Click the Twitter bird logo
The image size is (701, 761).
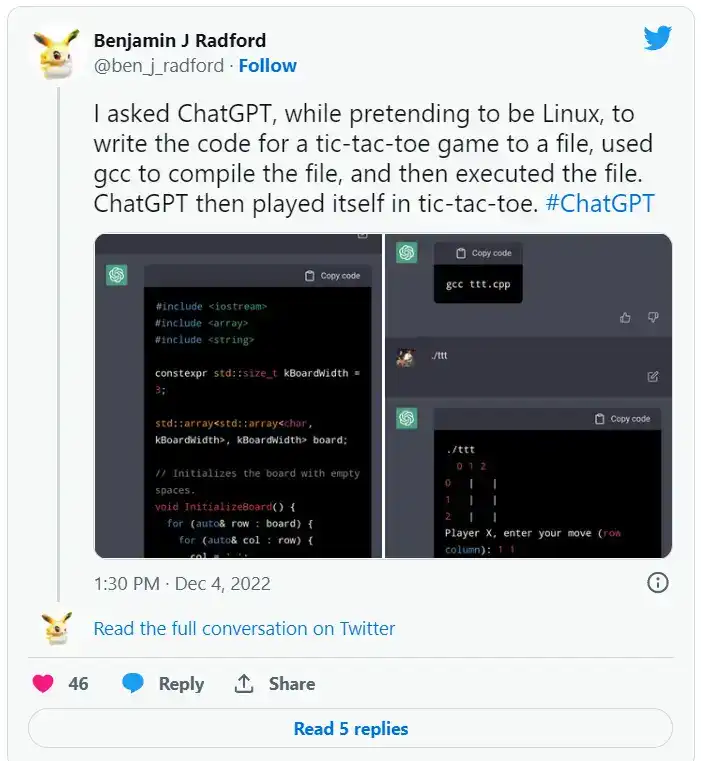(x=657, y=38)
